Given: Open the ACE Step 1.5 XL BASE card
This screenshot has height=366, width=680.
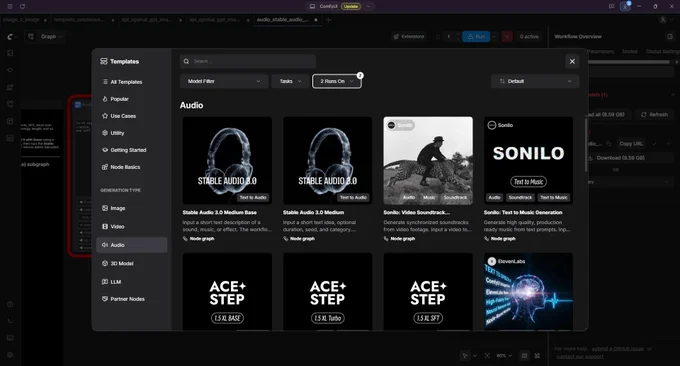Looking at the screenshot, I should (x=227, y=291).
